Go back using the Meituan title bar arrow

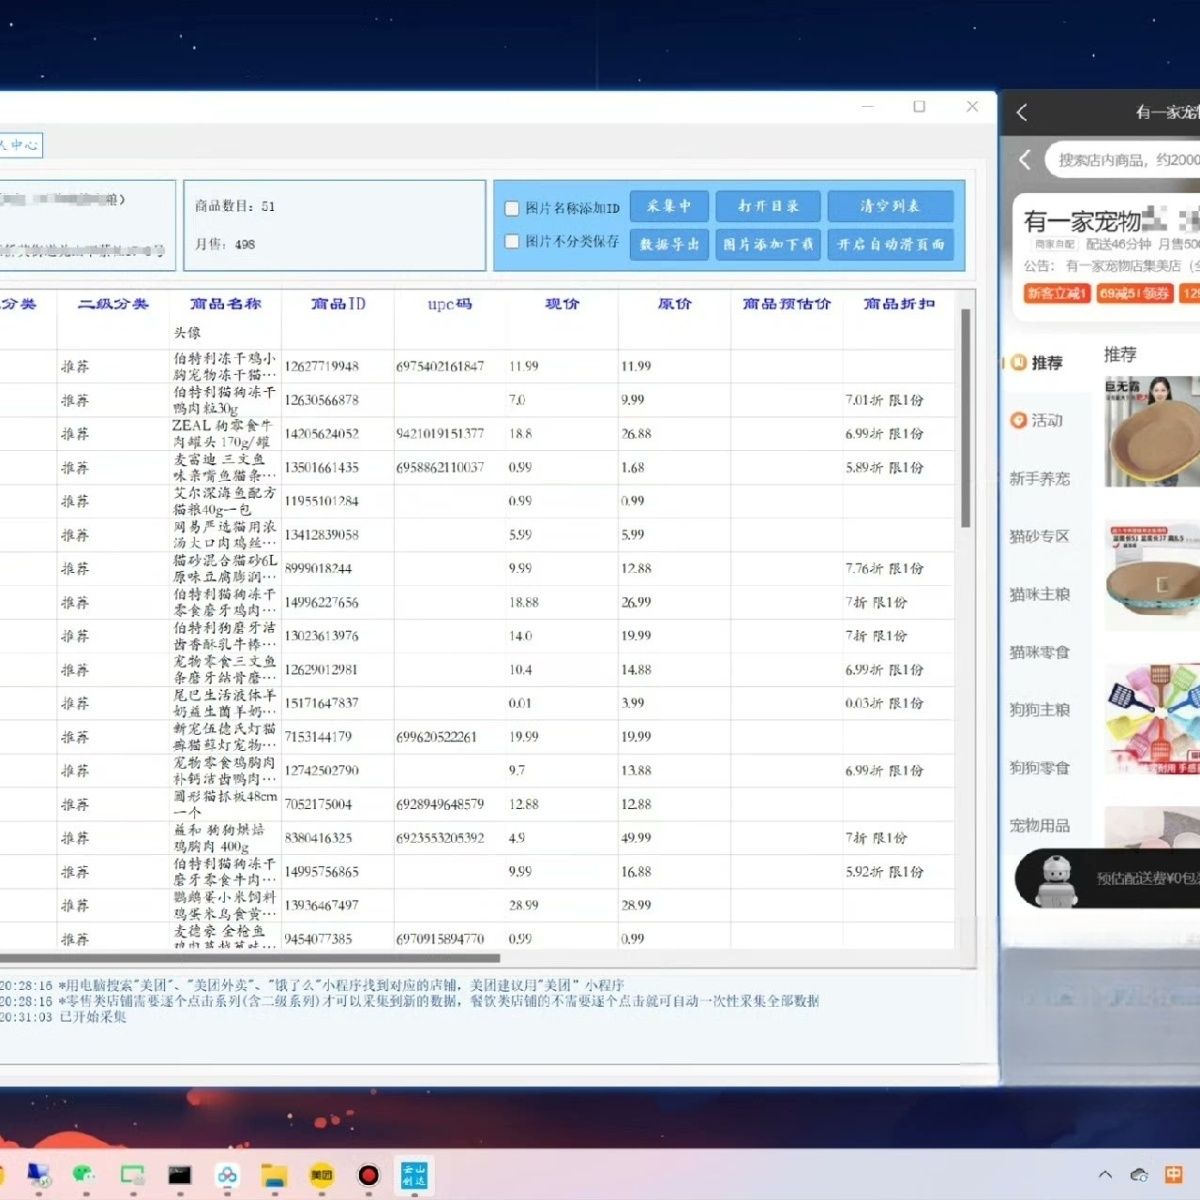(x=1022, y=112)
